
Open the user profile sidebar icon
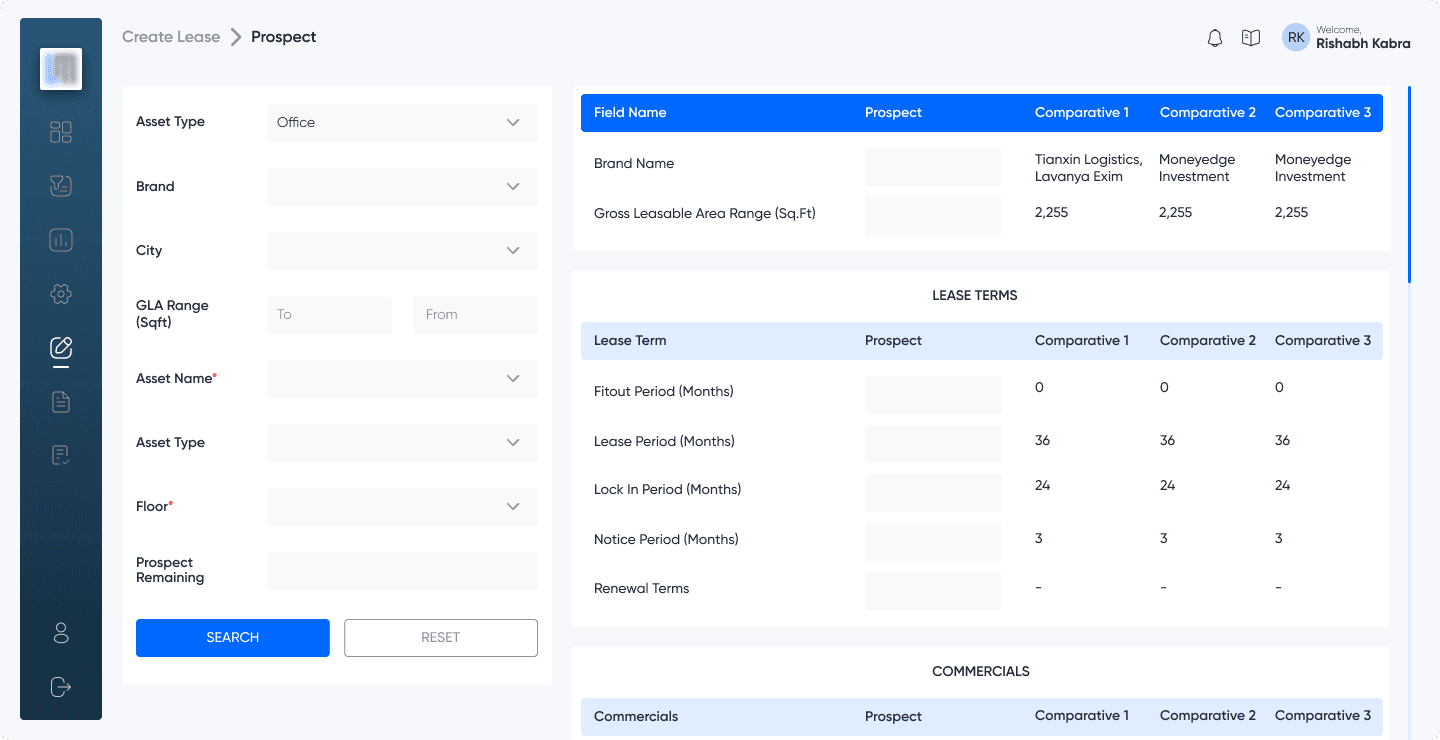click(61, 633)
